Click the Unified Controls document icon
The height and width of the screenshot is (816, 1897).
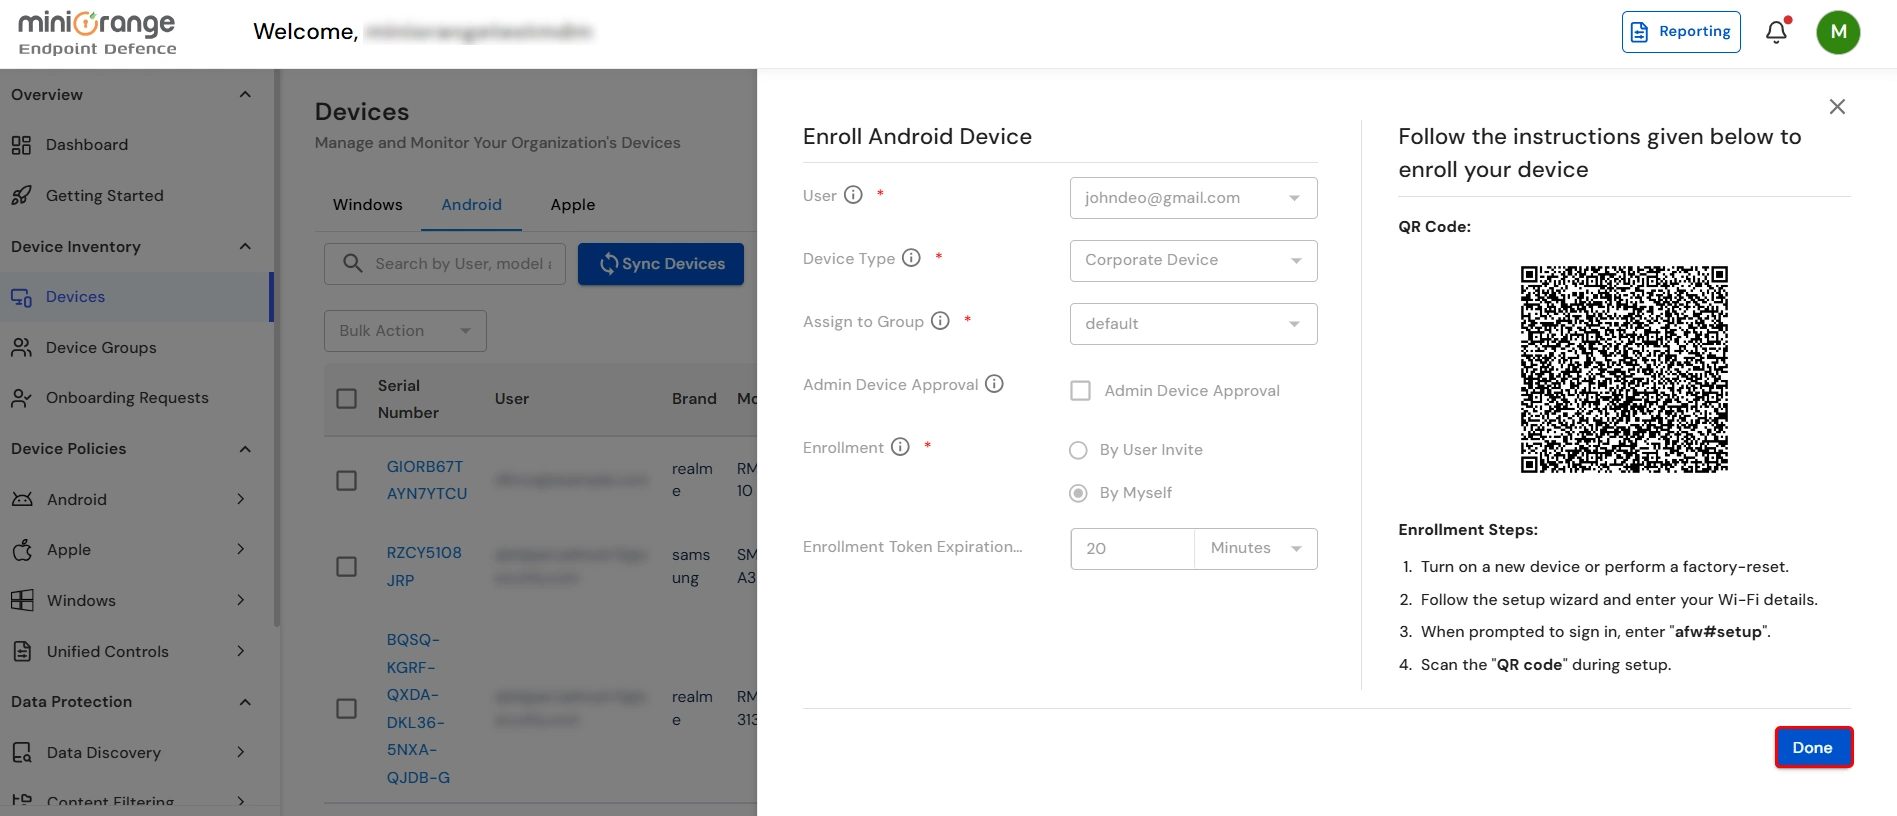click(22, 651)
